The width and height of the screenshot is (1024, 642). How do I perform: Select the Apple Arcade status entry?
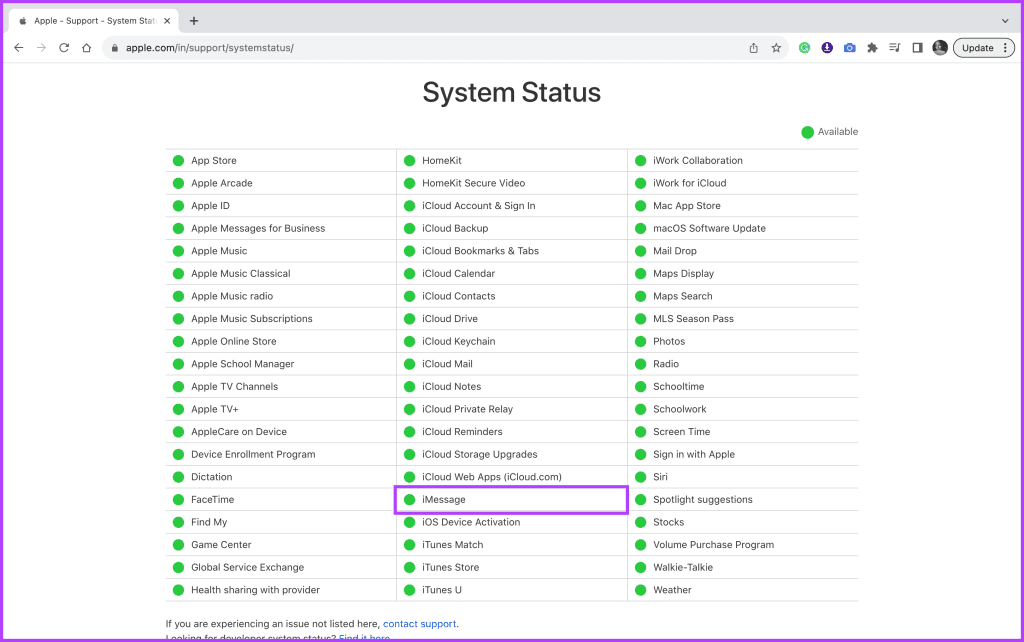(x=221, y=183)
